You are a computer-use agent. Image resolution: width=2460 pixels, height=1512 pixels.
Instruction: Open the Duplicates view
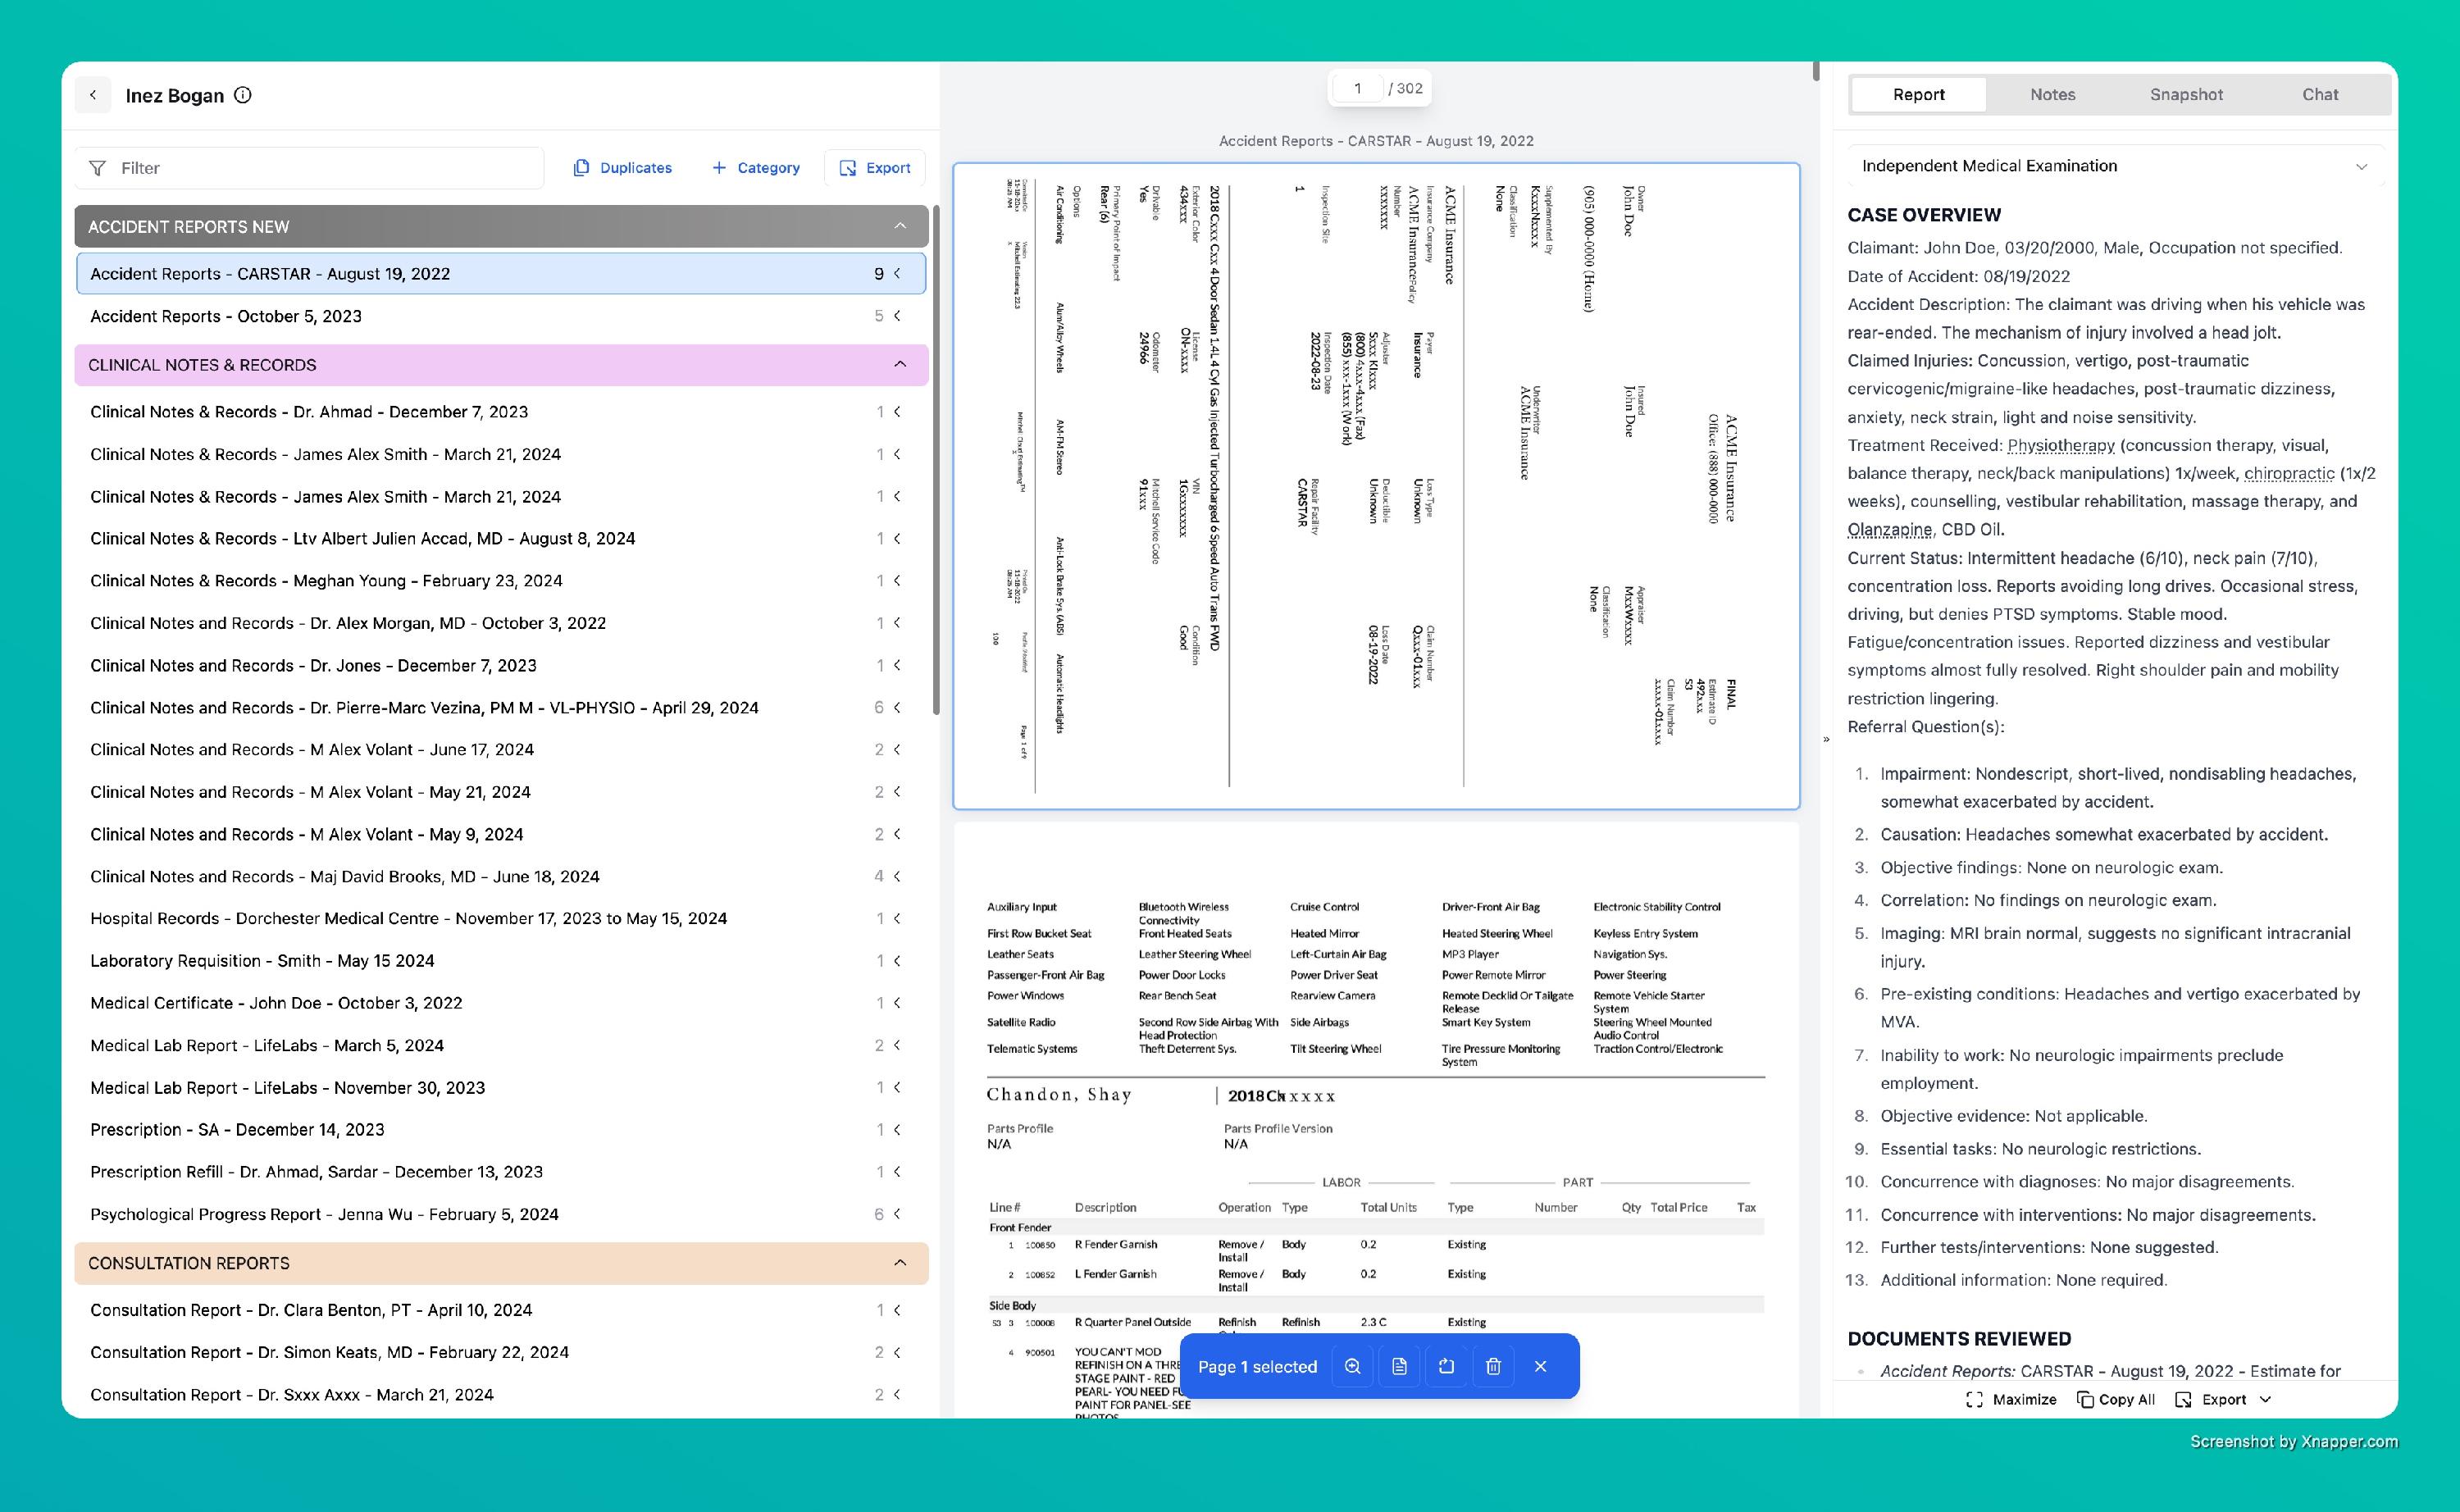click(x=622, y=168)
